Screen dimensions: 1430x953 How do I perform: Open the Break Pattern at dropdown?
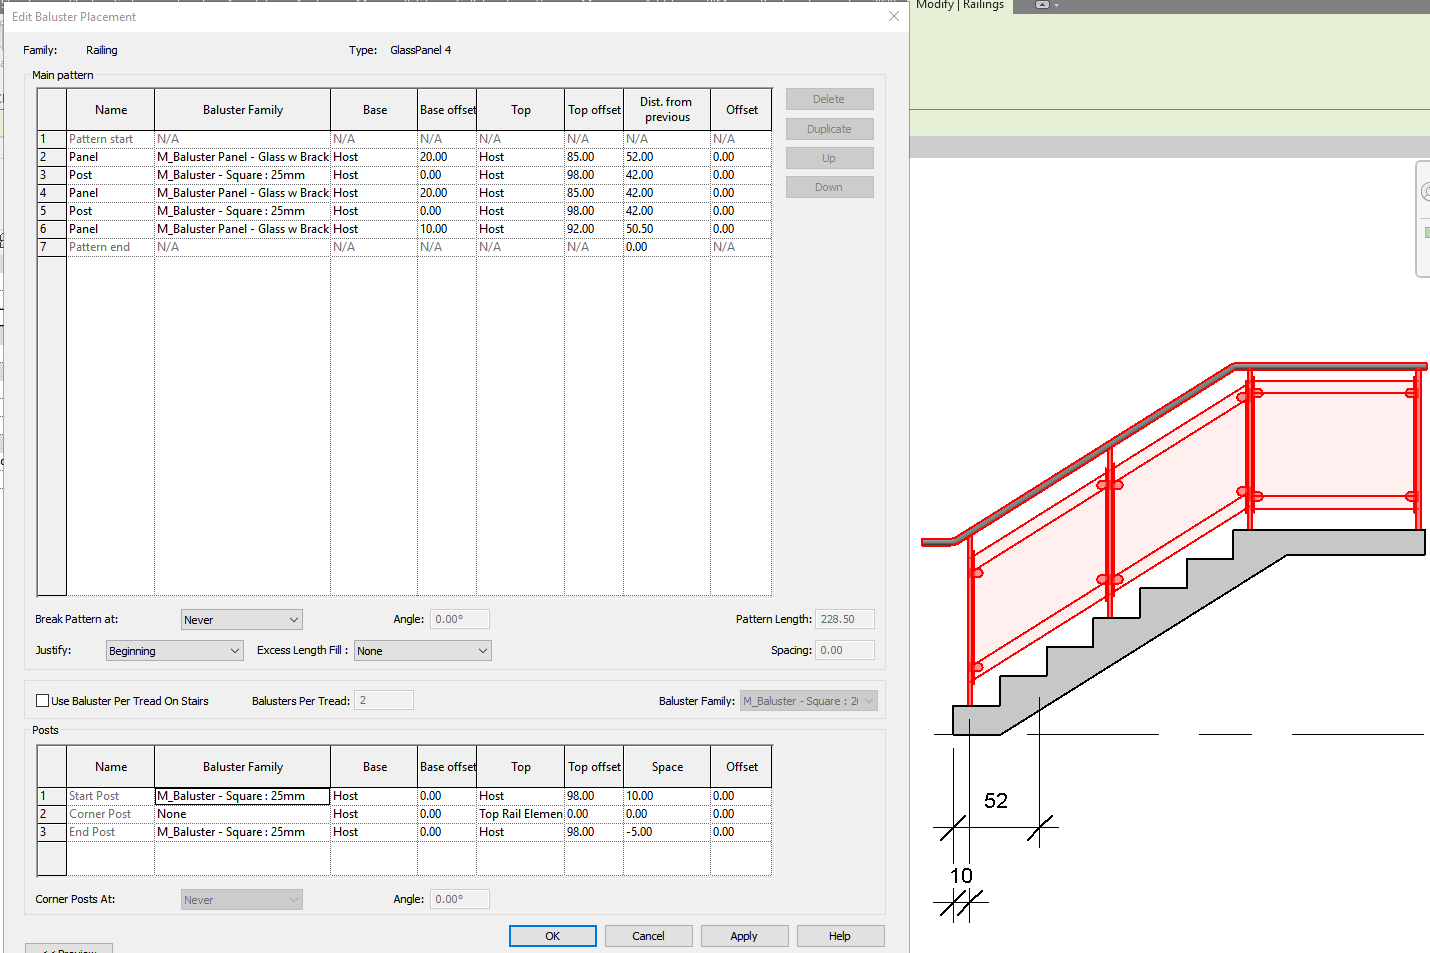[x=291, y=618]
